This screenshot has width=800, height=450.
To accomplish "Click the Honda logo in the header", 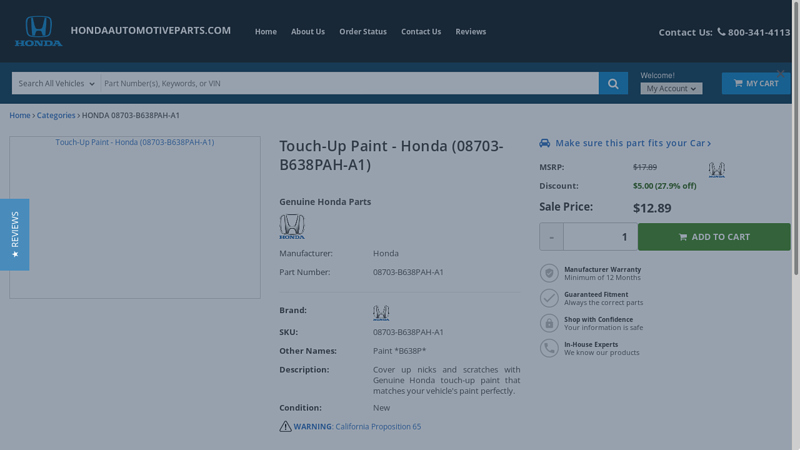I will (x=38, y=31).
